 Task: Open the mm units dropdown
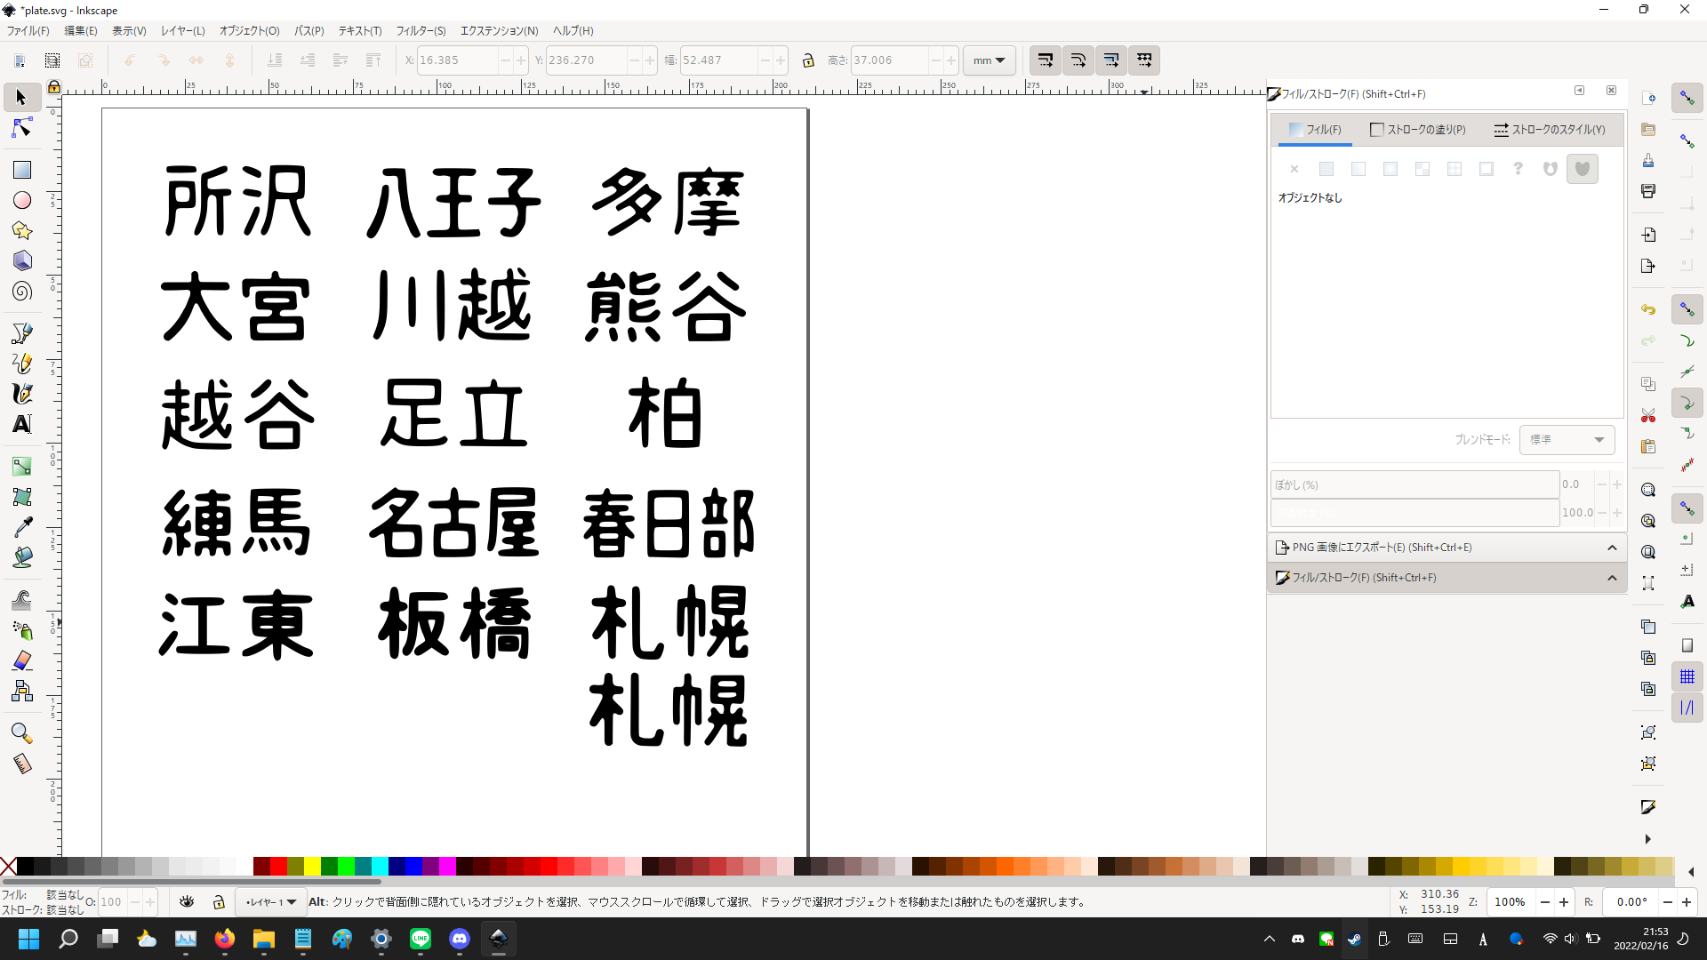pos(989,61)
